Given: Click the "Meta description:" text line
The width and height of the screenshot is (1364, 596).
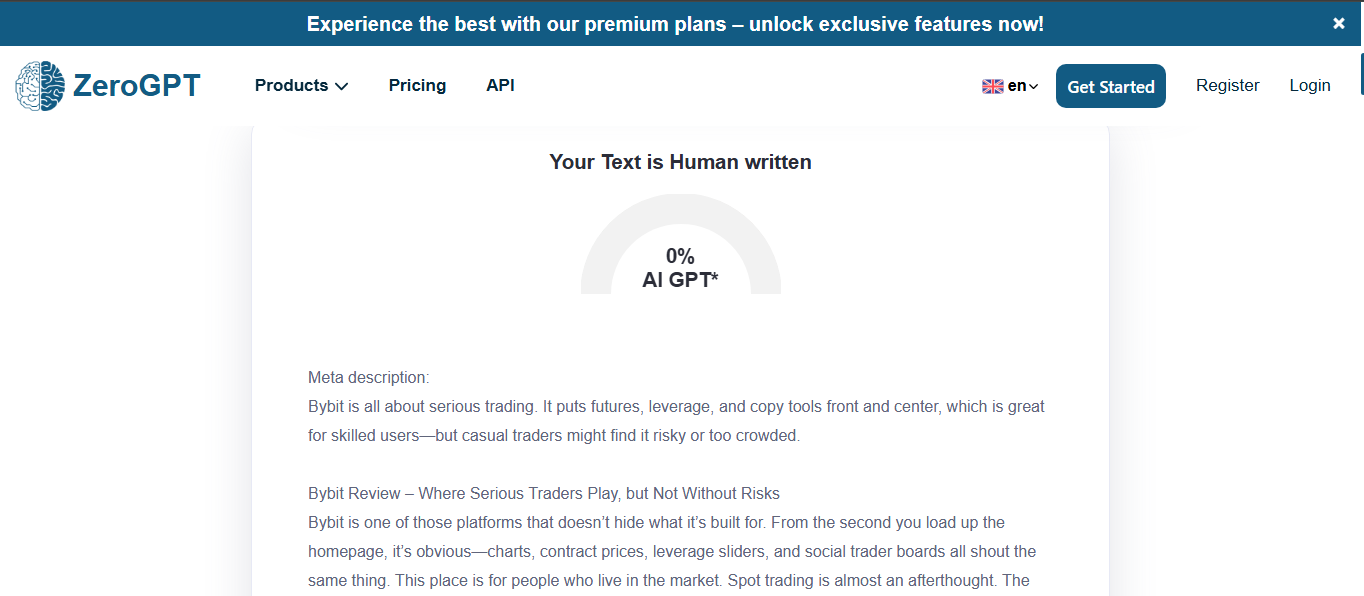Looking at the screenshot, I should (368, 378).
